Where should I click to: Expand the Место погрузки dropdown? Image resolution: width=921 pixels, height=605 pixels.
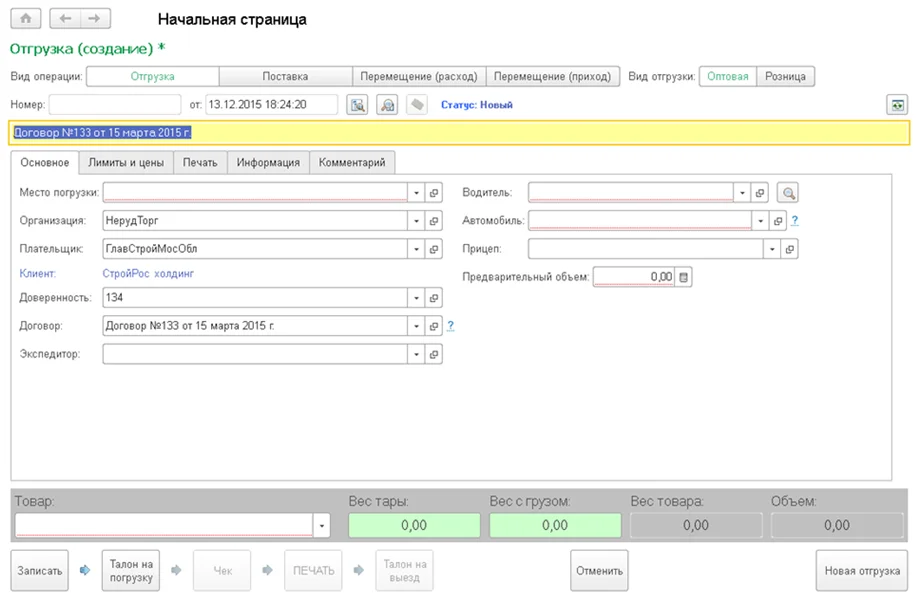pos(416,193)
